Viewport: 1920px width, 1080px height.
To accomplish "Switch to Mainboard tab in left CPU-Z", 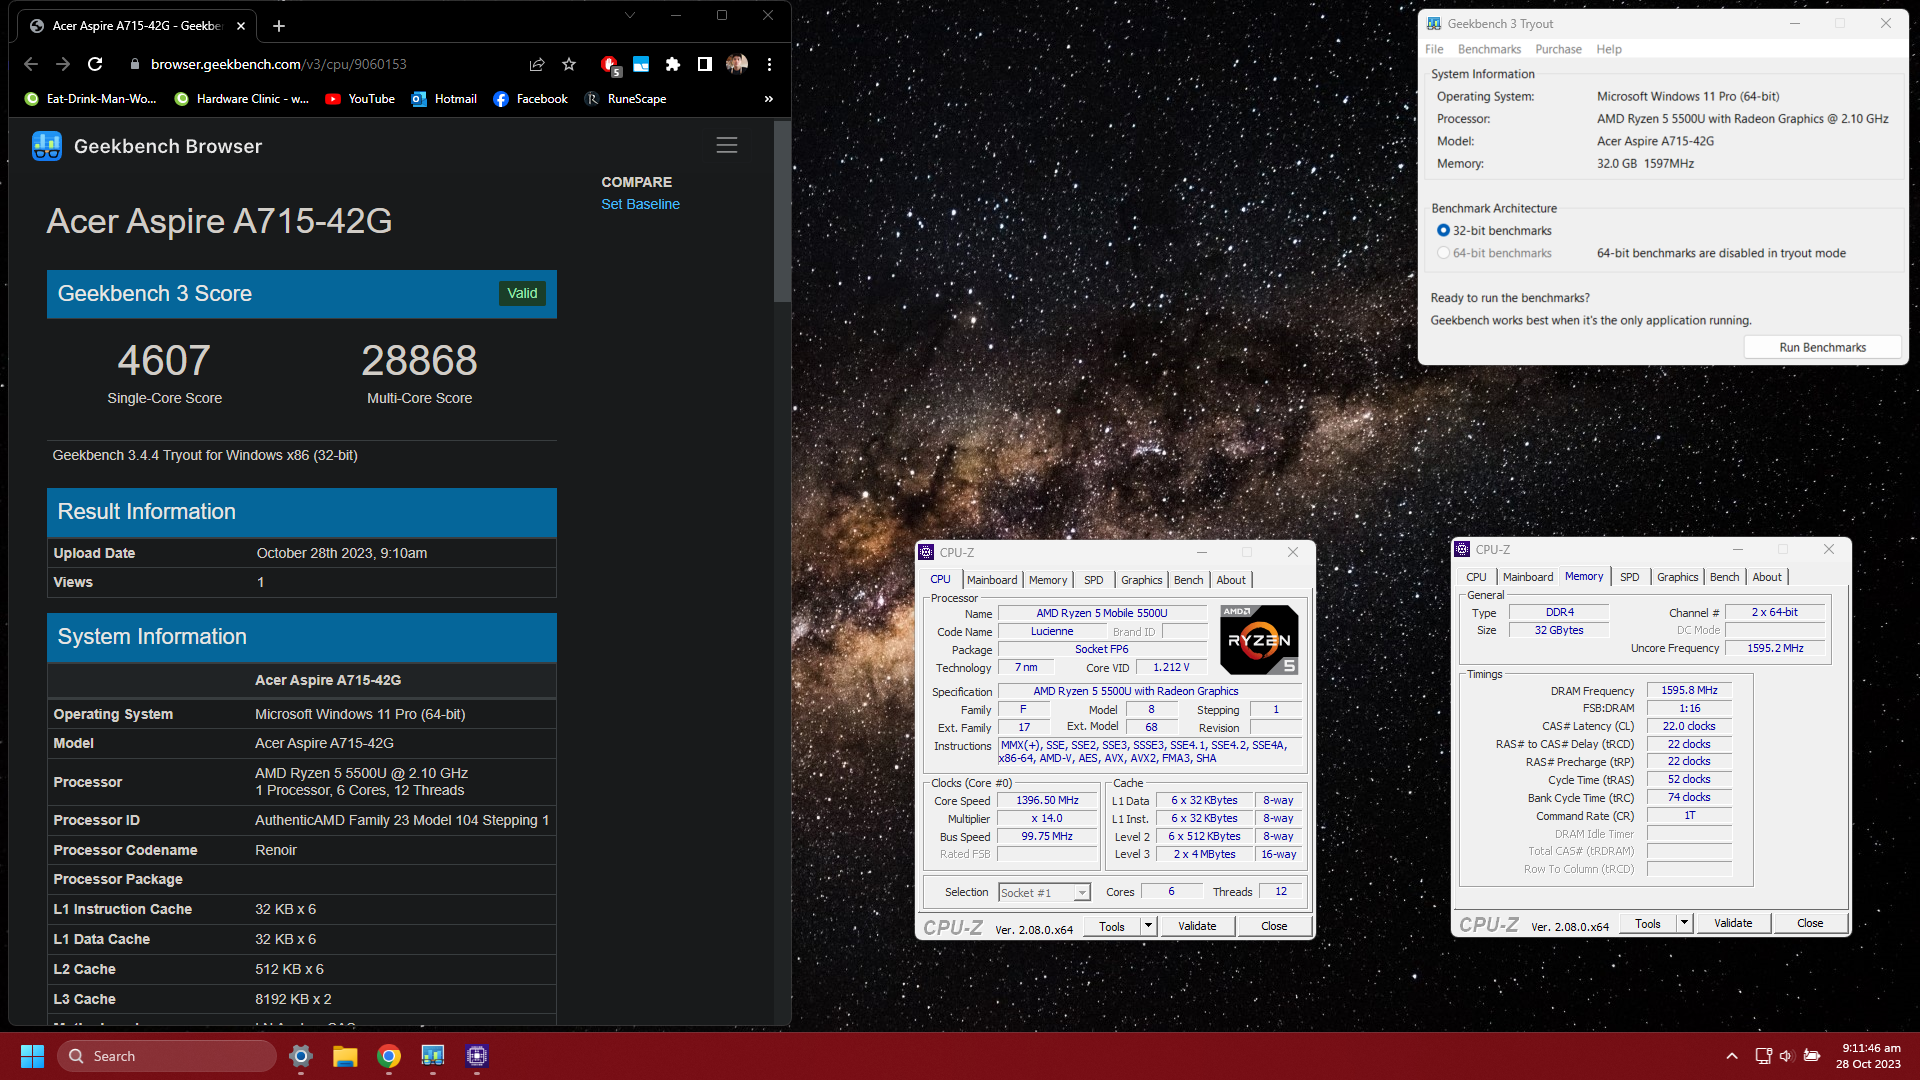I will coord(992,580).
